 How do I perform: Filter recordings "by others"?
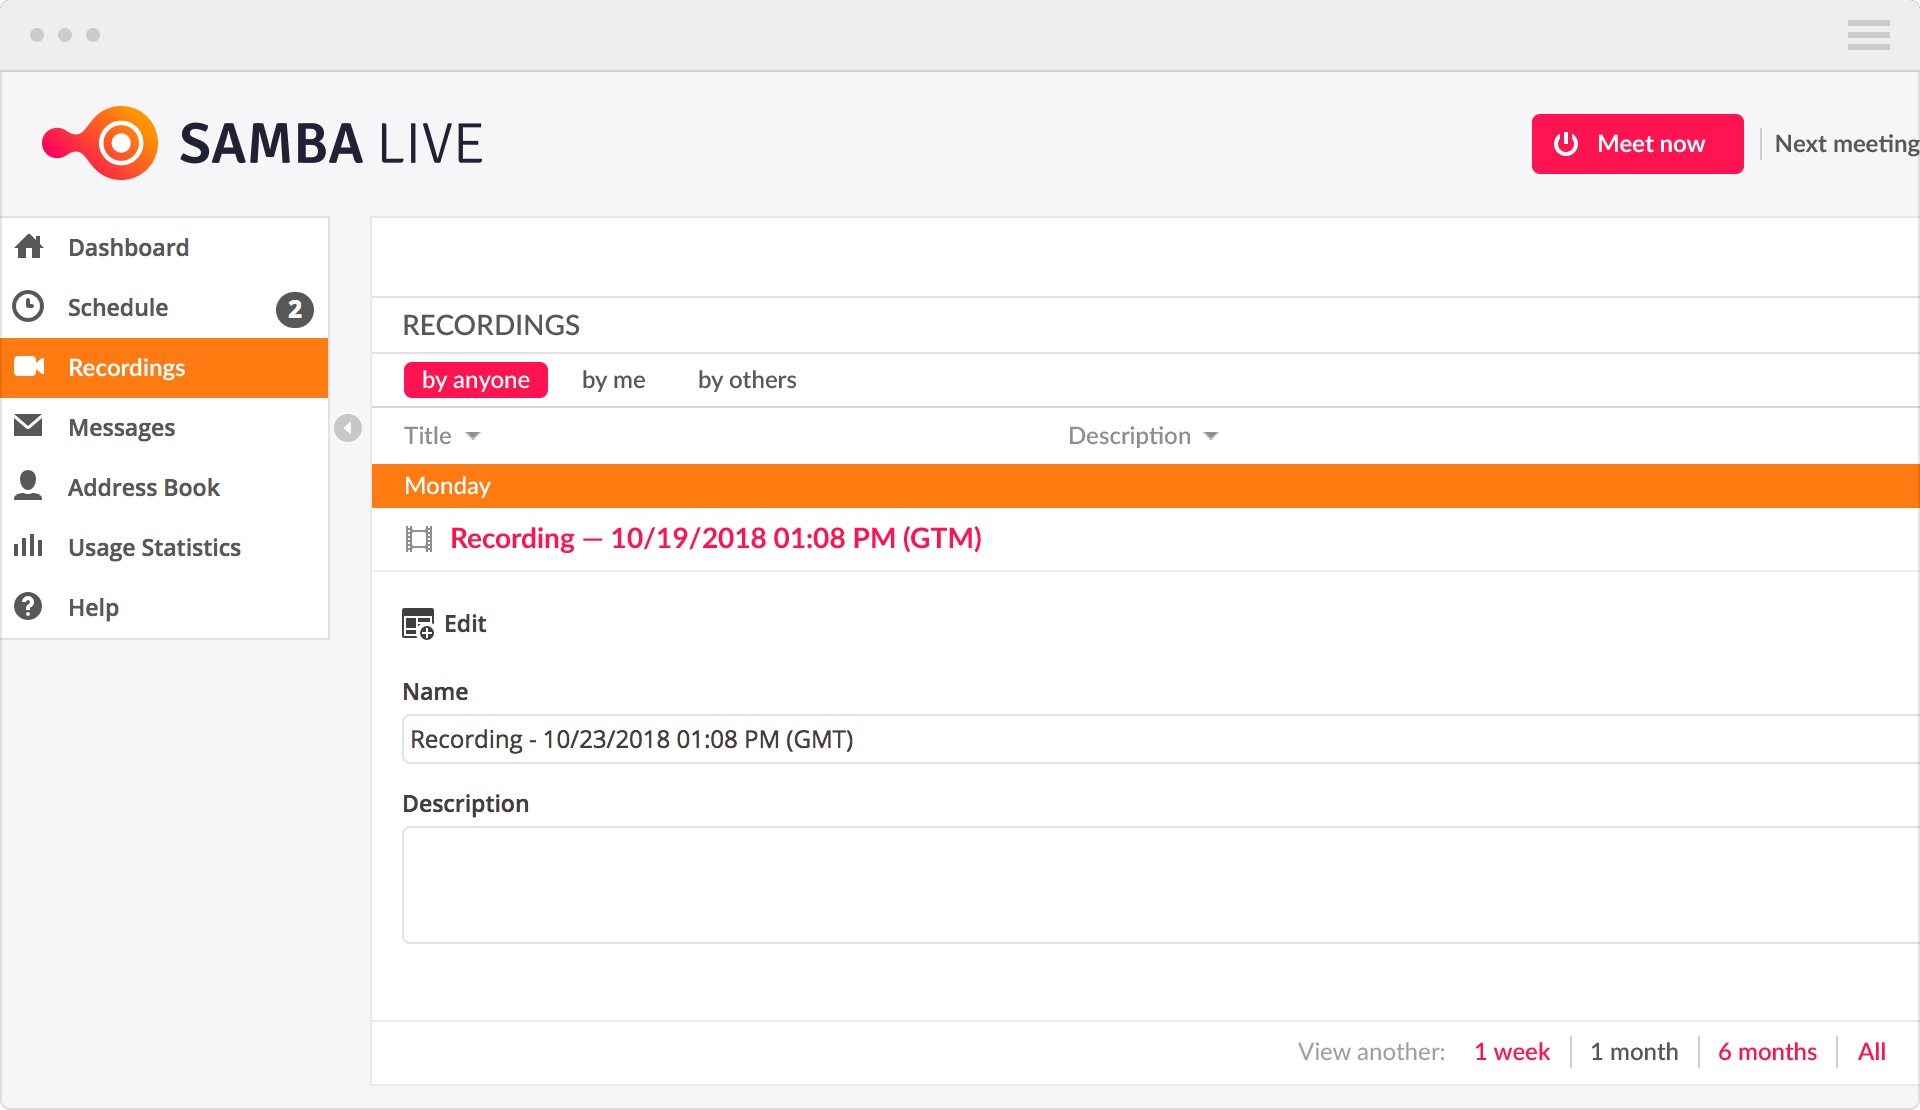pyautogui.click(x=747, y=380)
